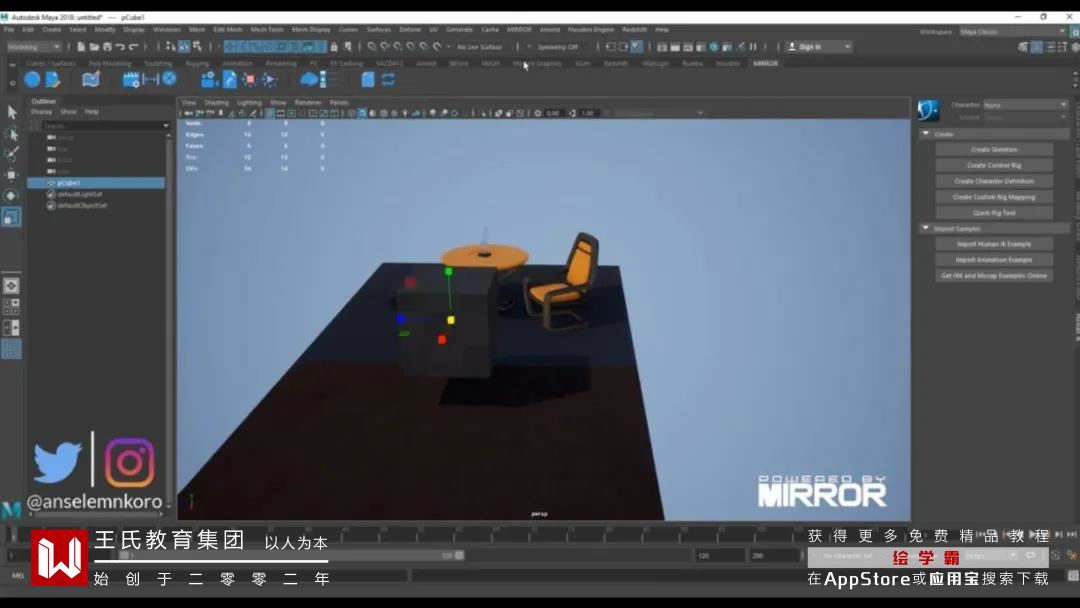Toggle the first snap magnet icon

372,47
